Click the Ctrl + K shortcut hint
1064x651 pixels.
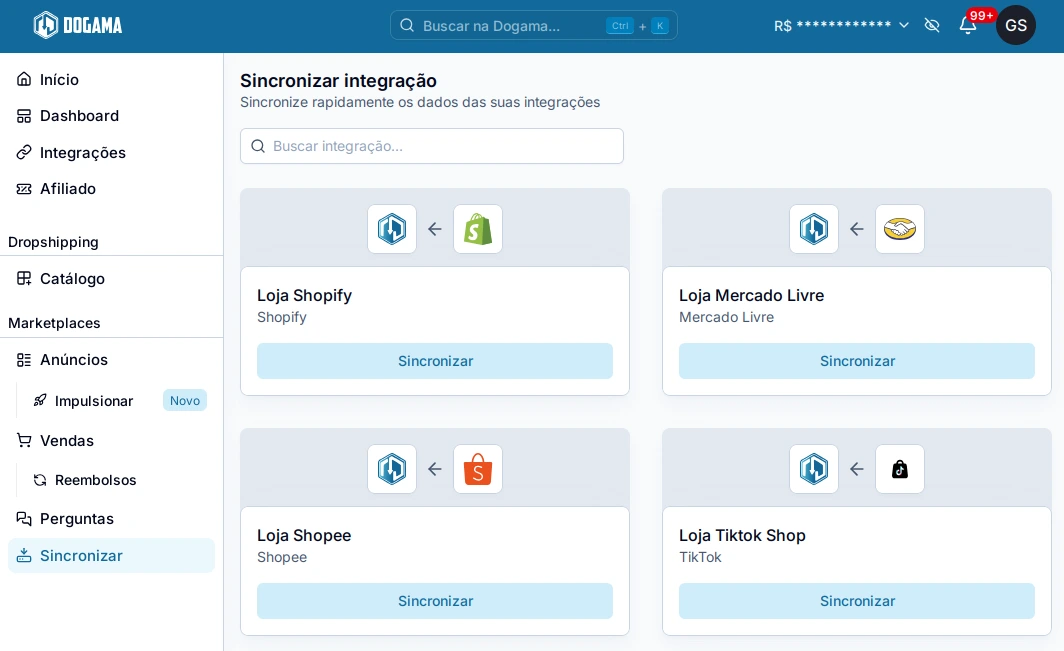click(x=637, y=26)
